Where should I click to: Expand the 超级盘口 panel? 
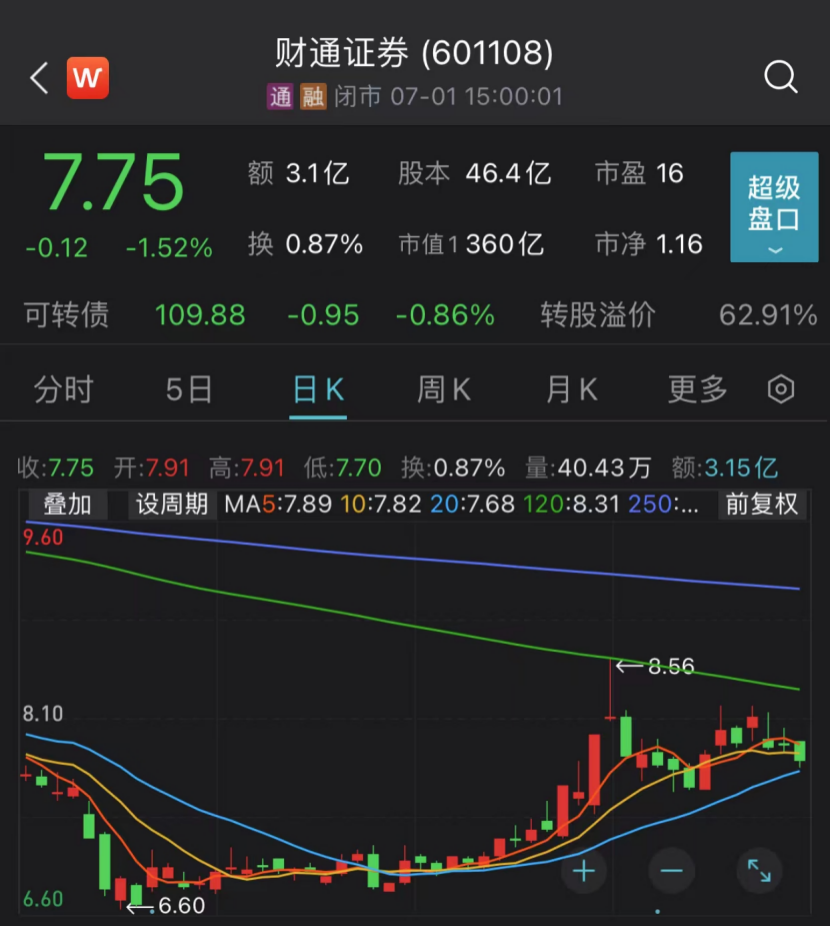[x=774, y=207]
